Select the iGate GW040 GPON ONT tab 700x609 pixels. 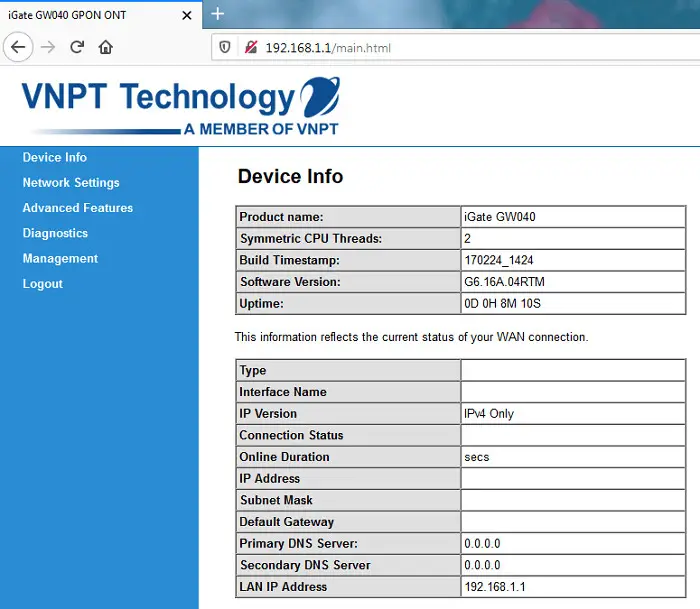tap(101, 15)
